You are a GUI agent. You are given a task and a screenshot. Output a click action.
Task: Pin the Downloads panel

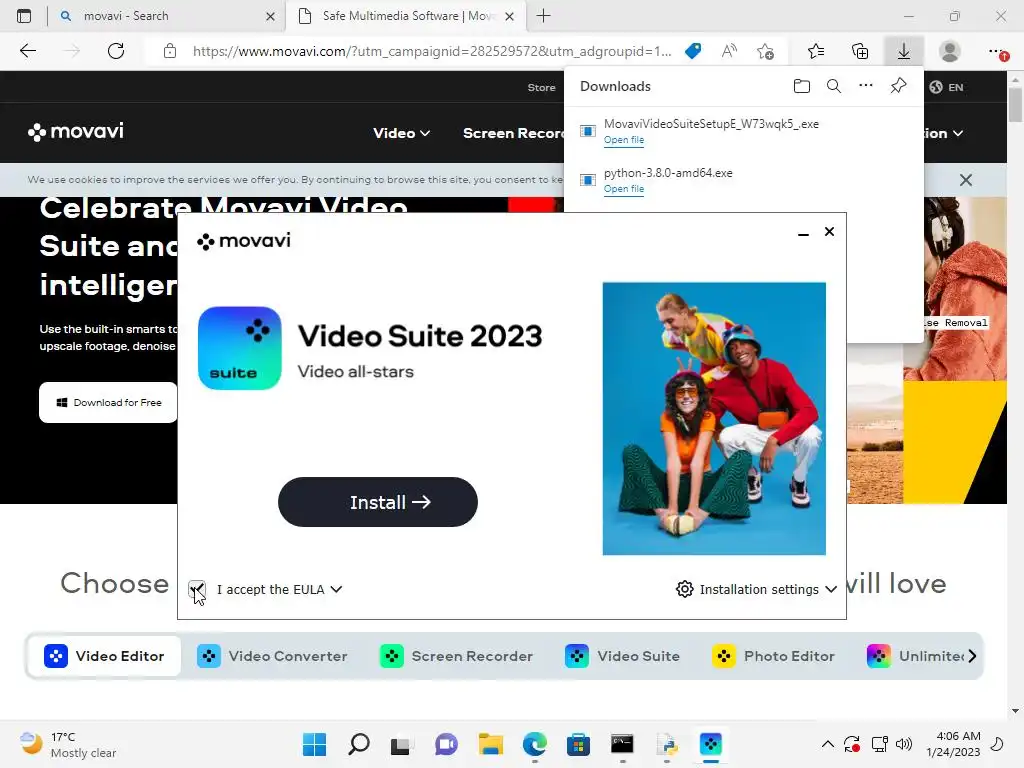[x=899, y=86]
